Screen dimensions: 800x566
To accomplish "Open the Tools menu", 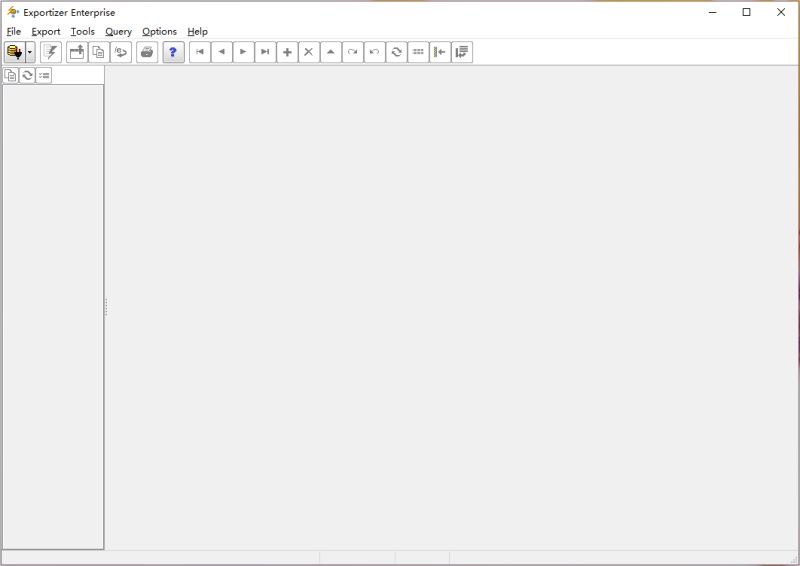I will 83,32.
